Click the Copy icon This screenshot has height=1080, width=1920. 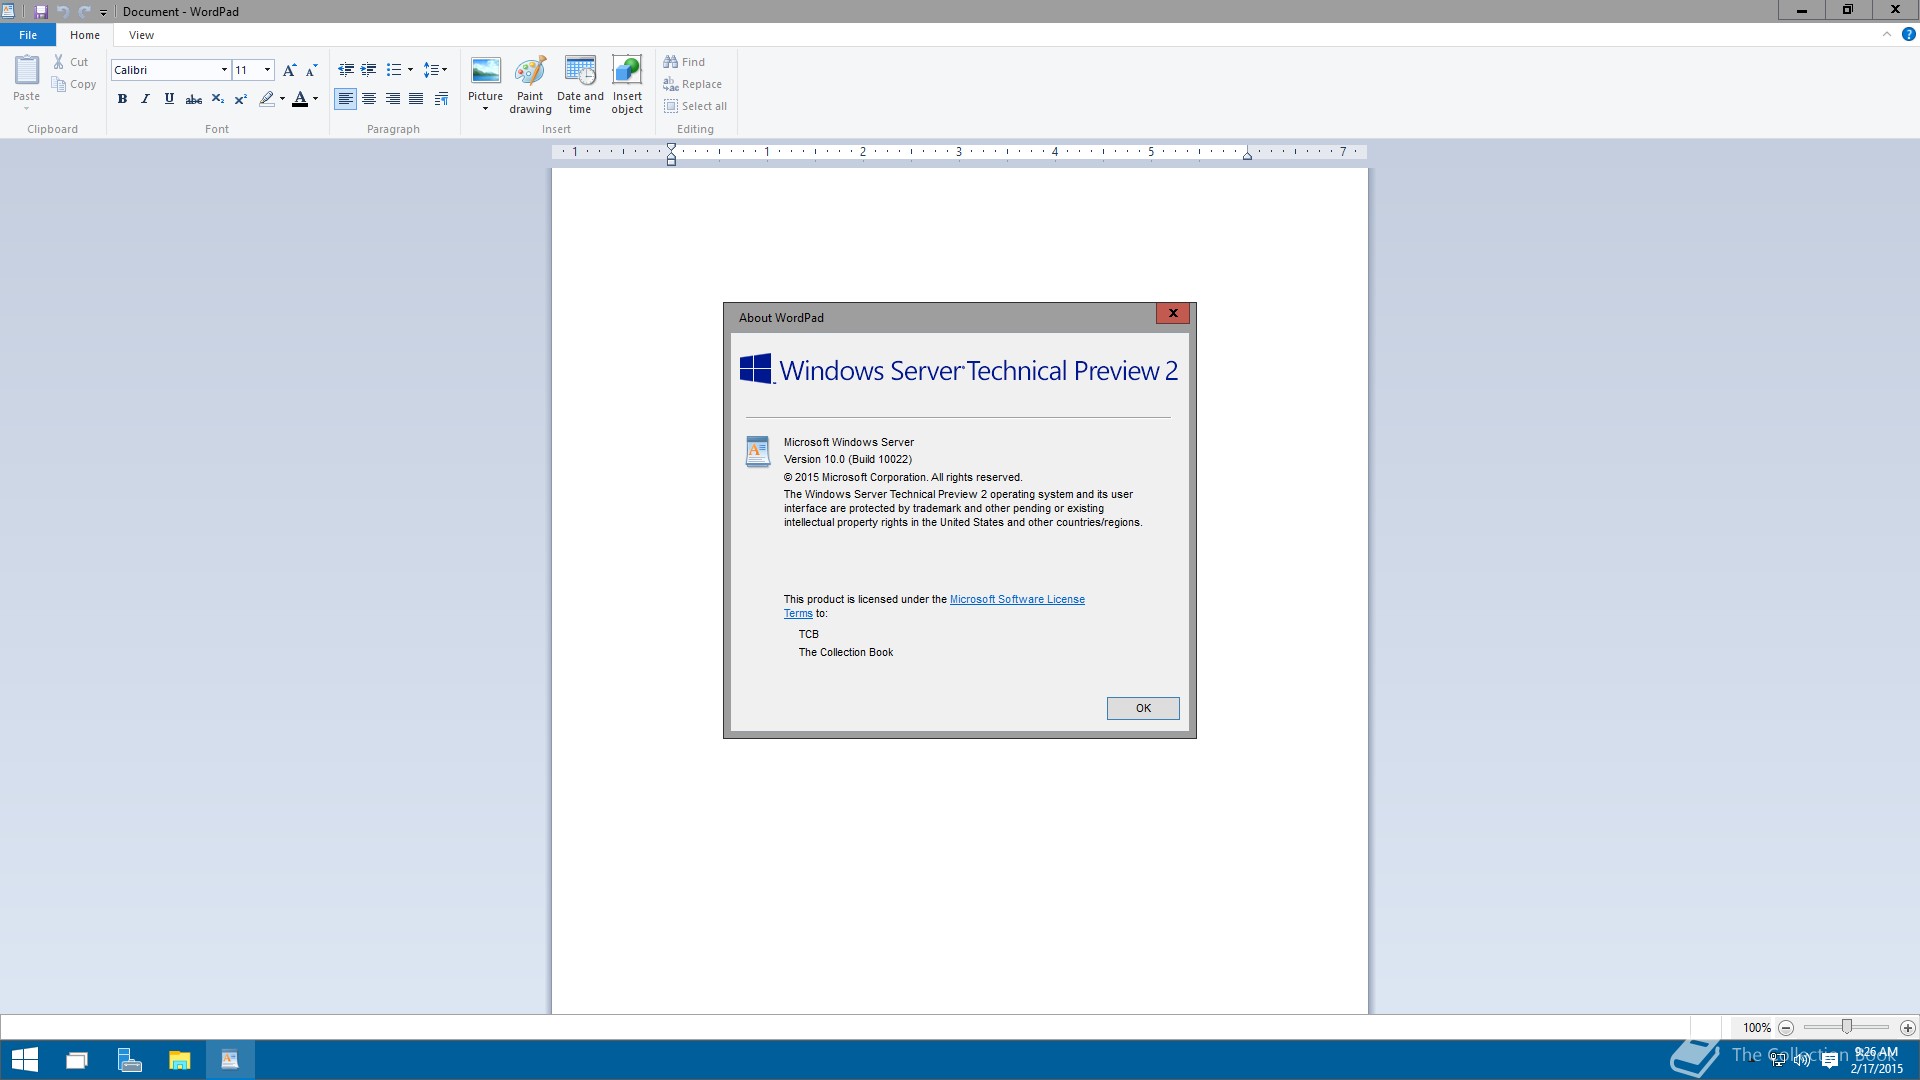pos(59,85)
